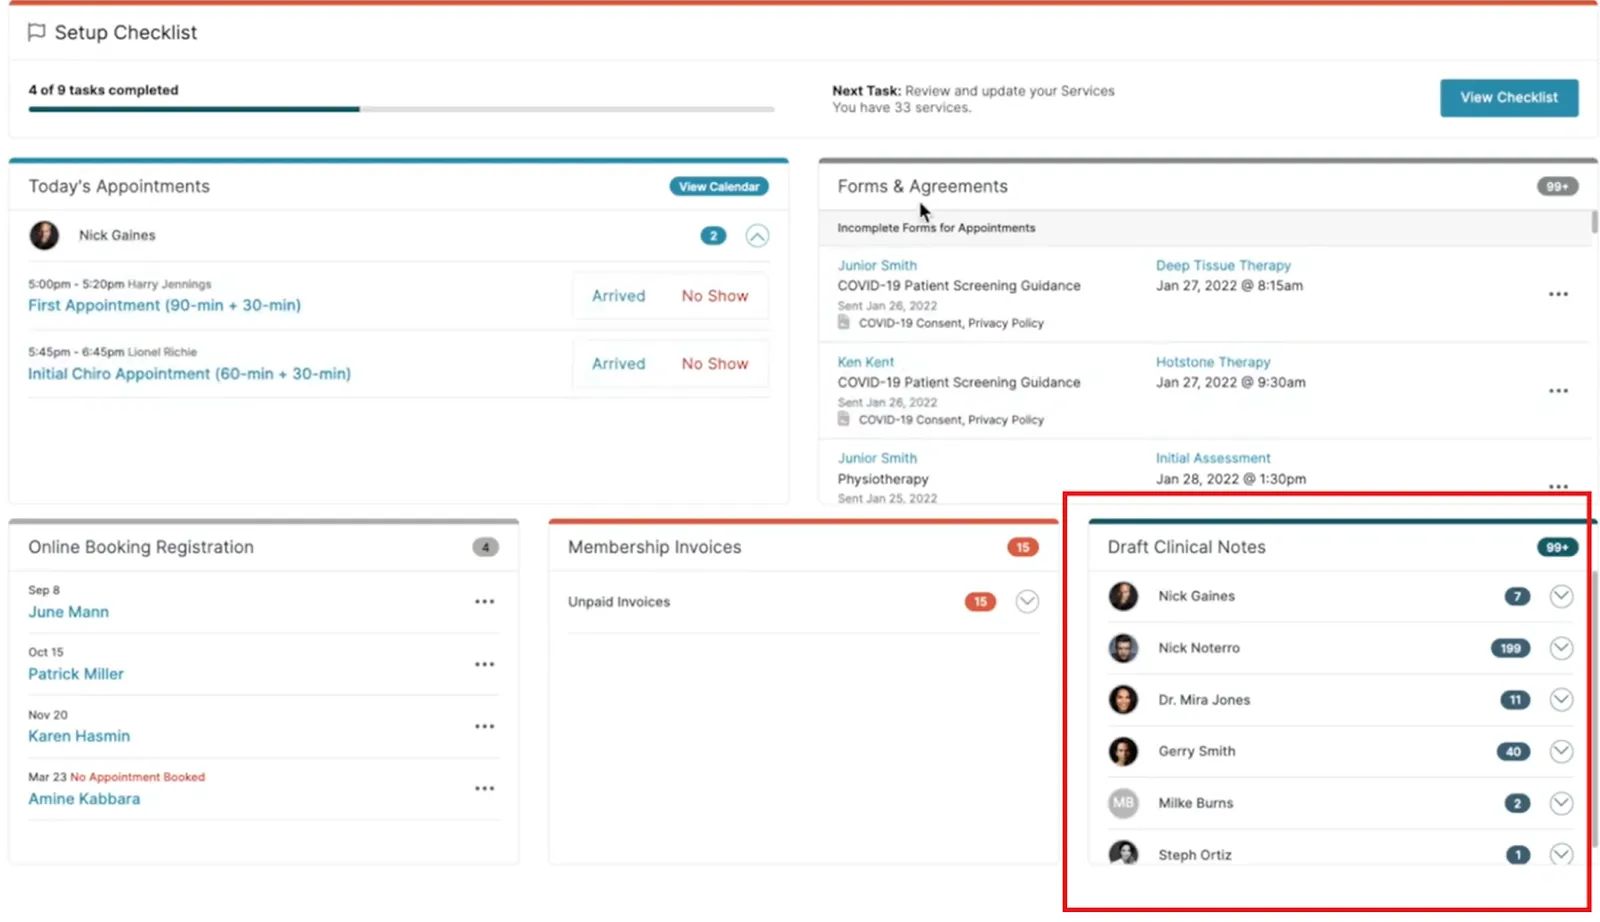1600x922 pixels.
Task: Select Incomplete Forms for Appointments heading
Action: coord(936,228)
